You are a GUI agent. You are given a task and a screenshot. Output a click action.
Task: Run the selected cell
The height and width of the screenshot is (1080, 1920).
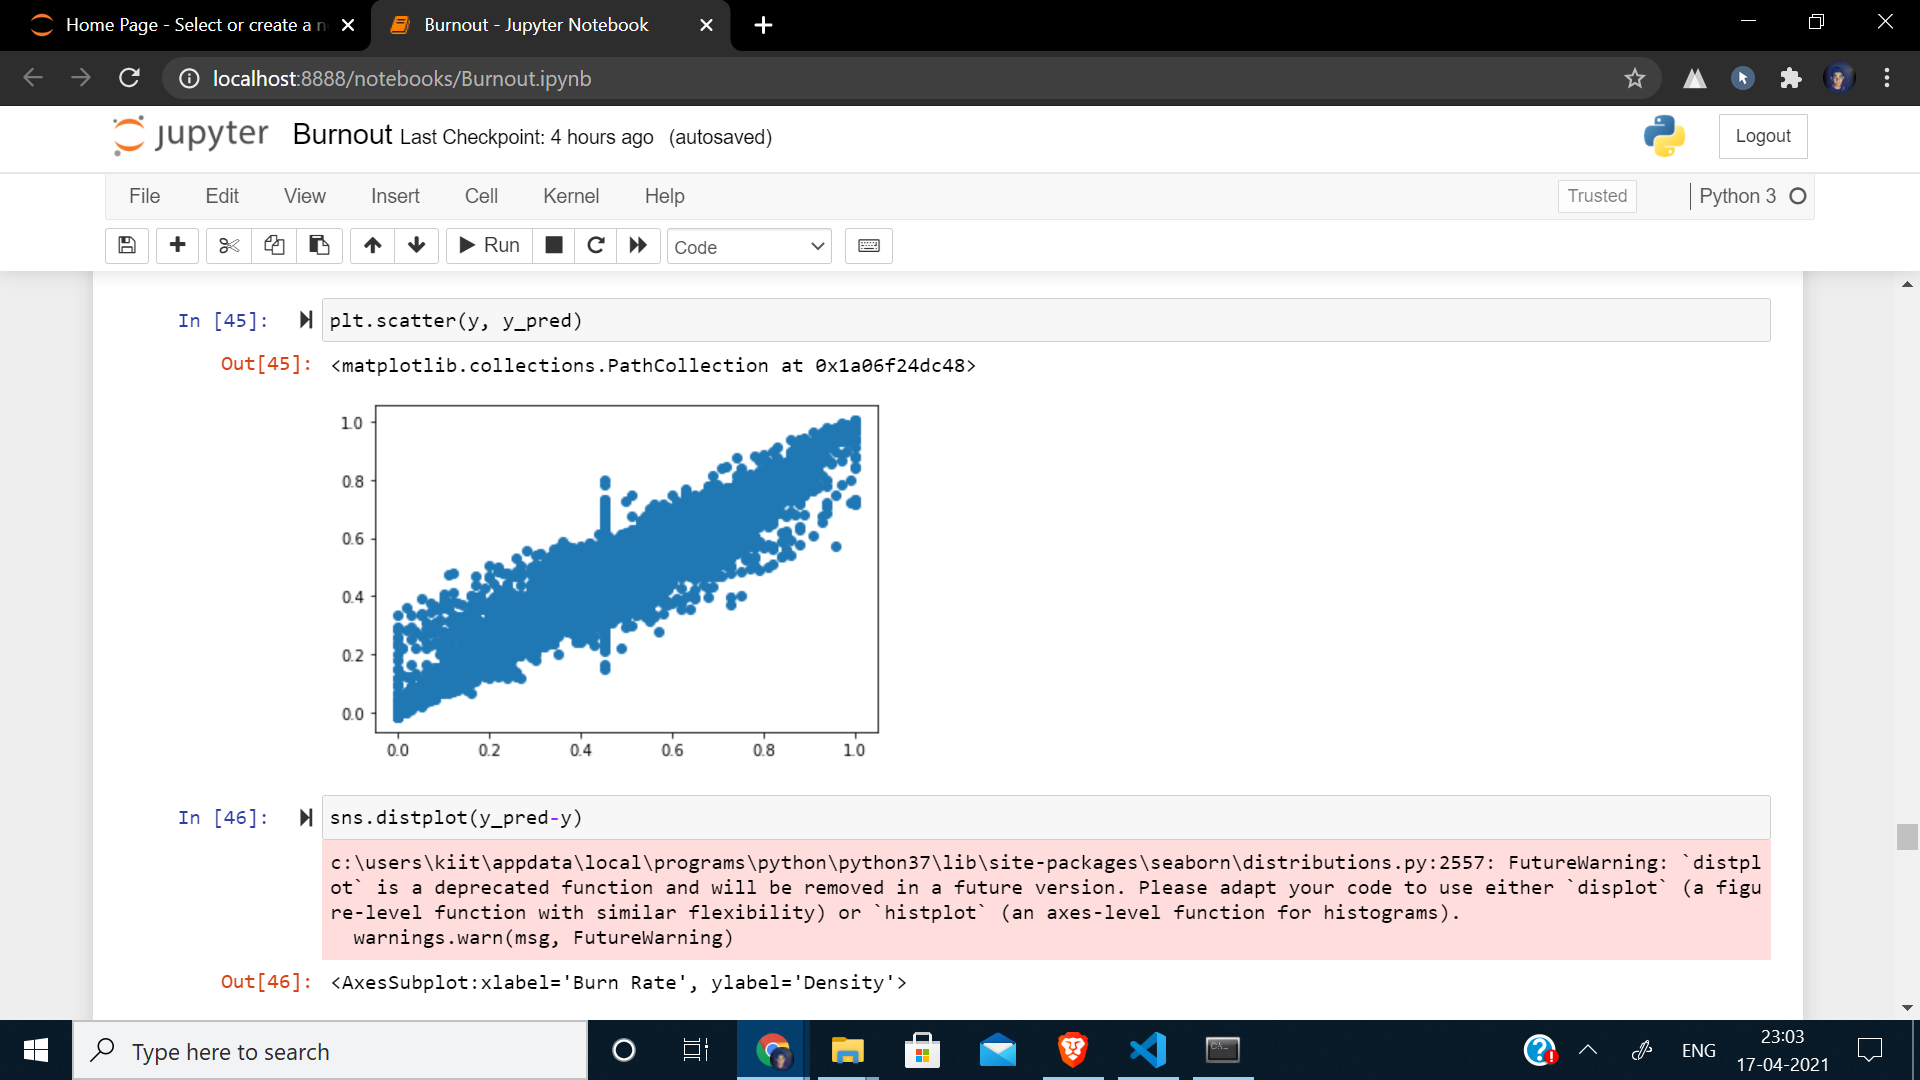pos(488,246)
